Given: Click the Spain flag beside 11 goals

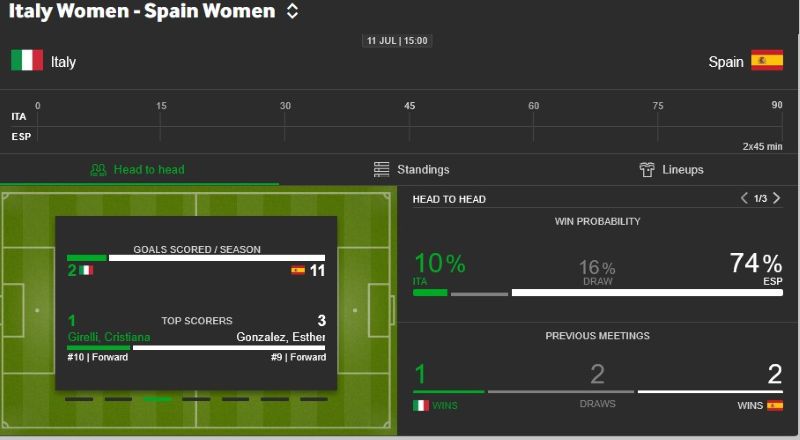Looking at the screenshot, I should [x=297, y=270].
